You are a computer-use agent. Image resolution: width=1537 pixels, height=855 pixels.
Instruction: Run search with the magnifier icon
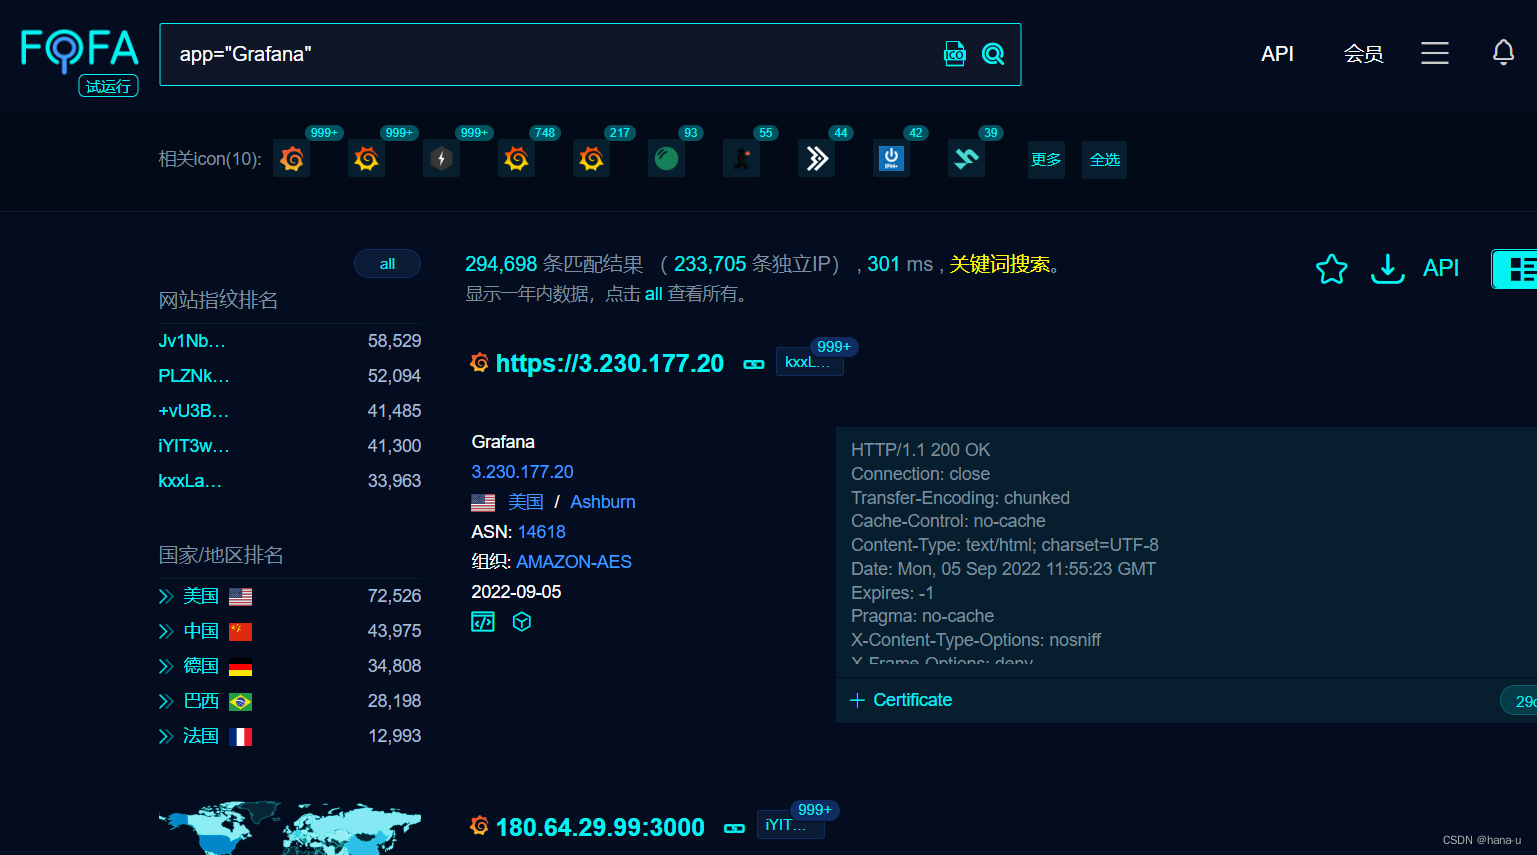point(993,54)
